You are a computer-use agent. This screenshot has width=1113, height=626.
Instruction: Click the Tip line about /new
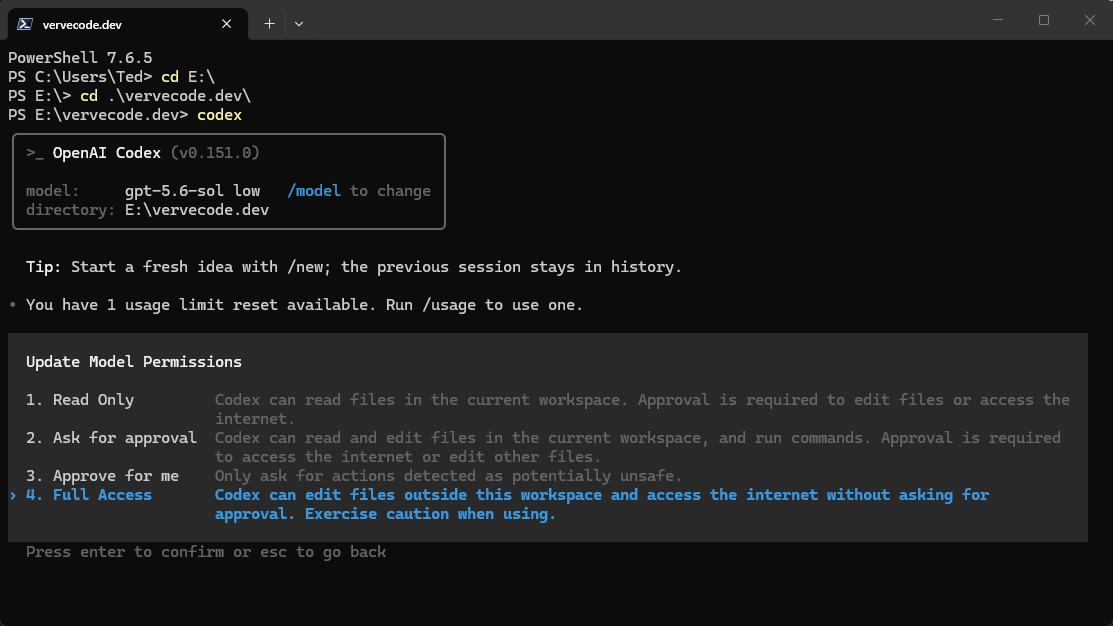[x=354, y=268]
